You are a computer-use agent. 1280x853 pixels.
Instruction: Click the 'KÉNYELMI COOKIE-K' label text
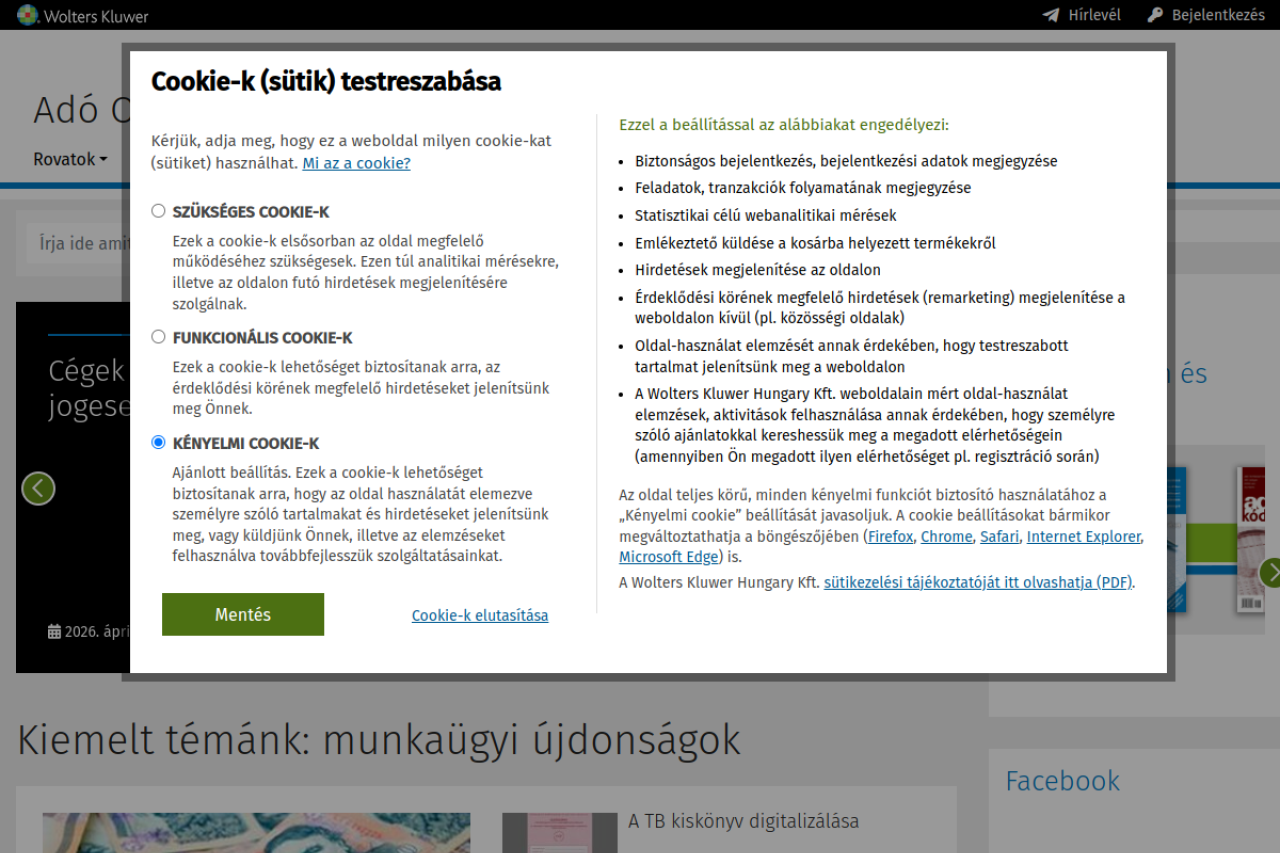coord(246,443)
